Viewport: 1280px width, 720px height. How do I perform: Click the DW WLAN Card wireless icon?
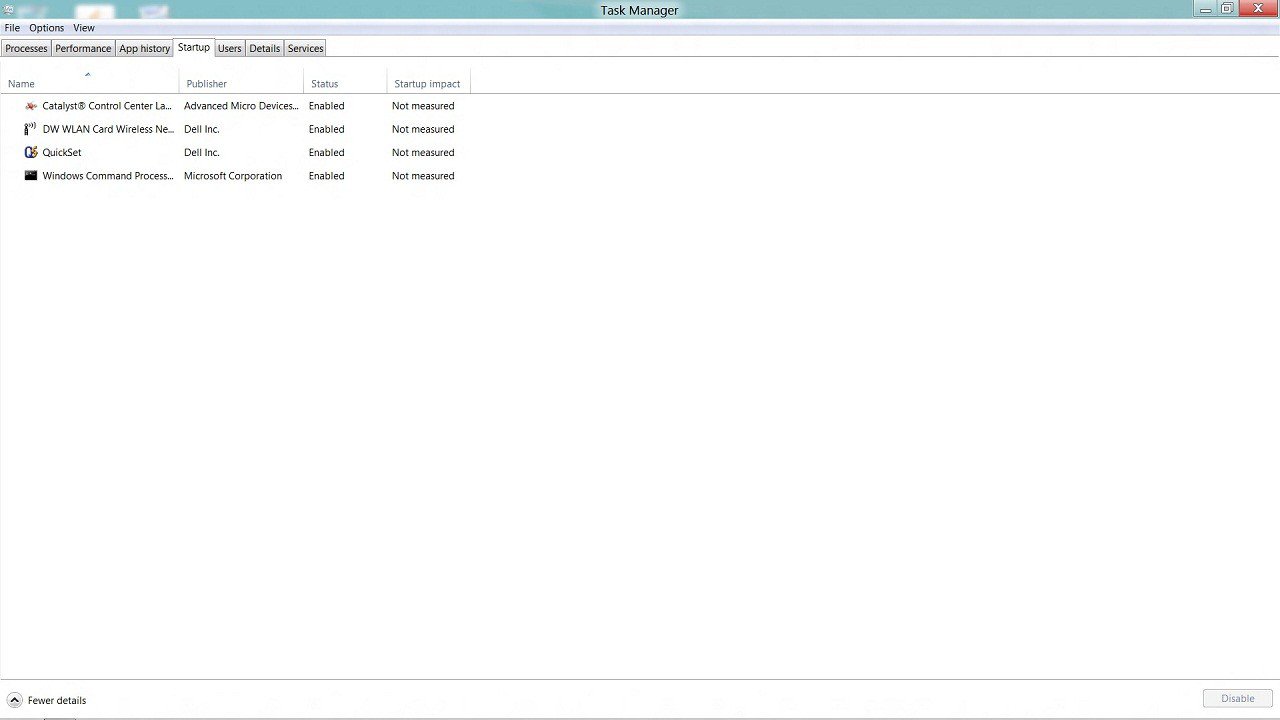coord(31,129)
